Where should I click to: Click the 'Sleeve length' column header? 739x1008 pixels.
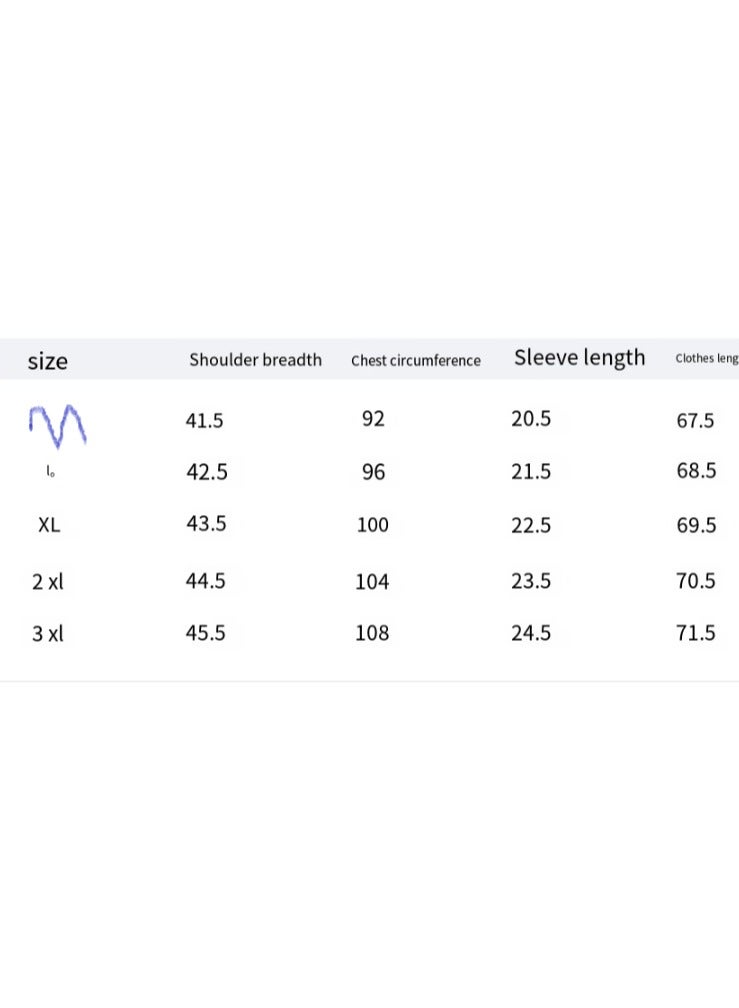(x=579, y=358)
